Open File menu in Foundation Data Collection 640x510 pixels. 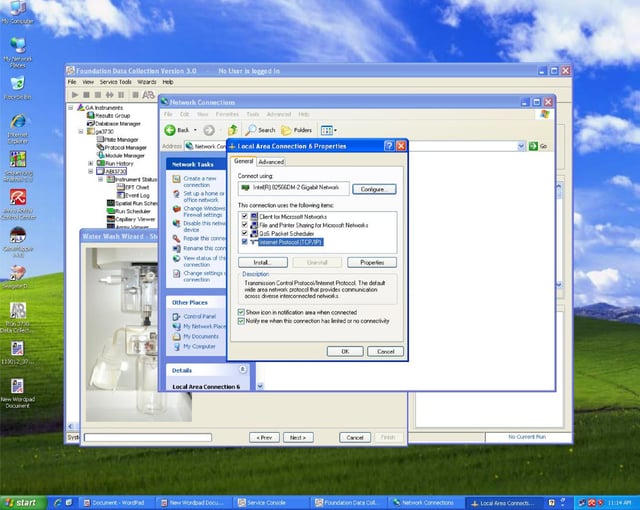[x=72, y=82]
